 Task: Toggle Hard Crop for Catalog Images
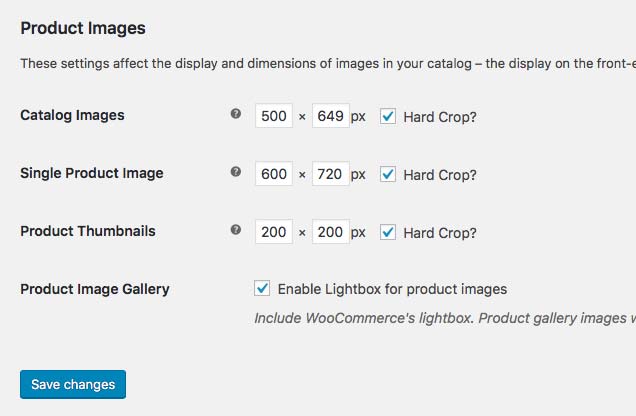pyautogui.click(x=388, y=115)
